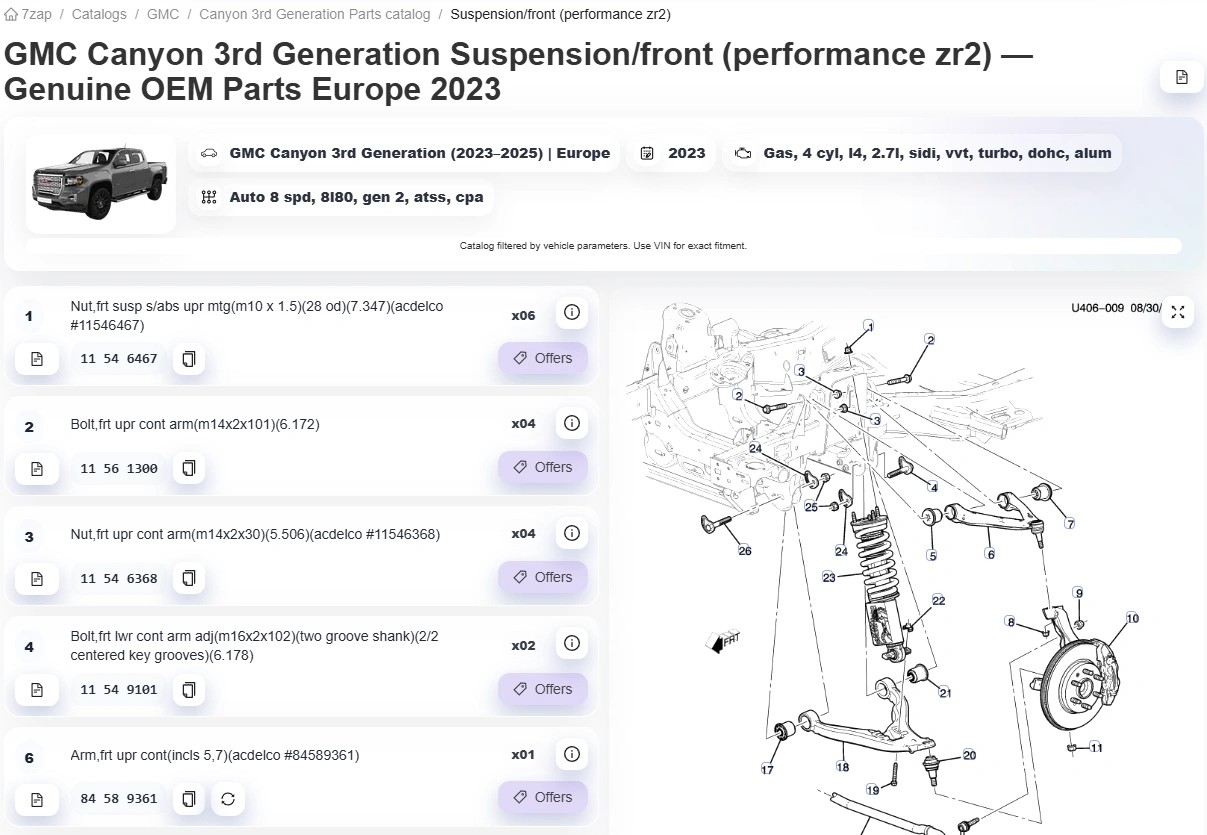1207x835 pixels.
Task: Click callout 23 on the suspension diagram
Action: point(829,577)
